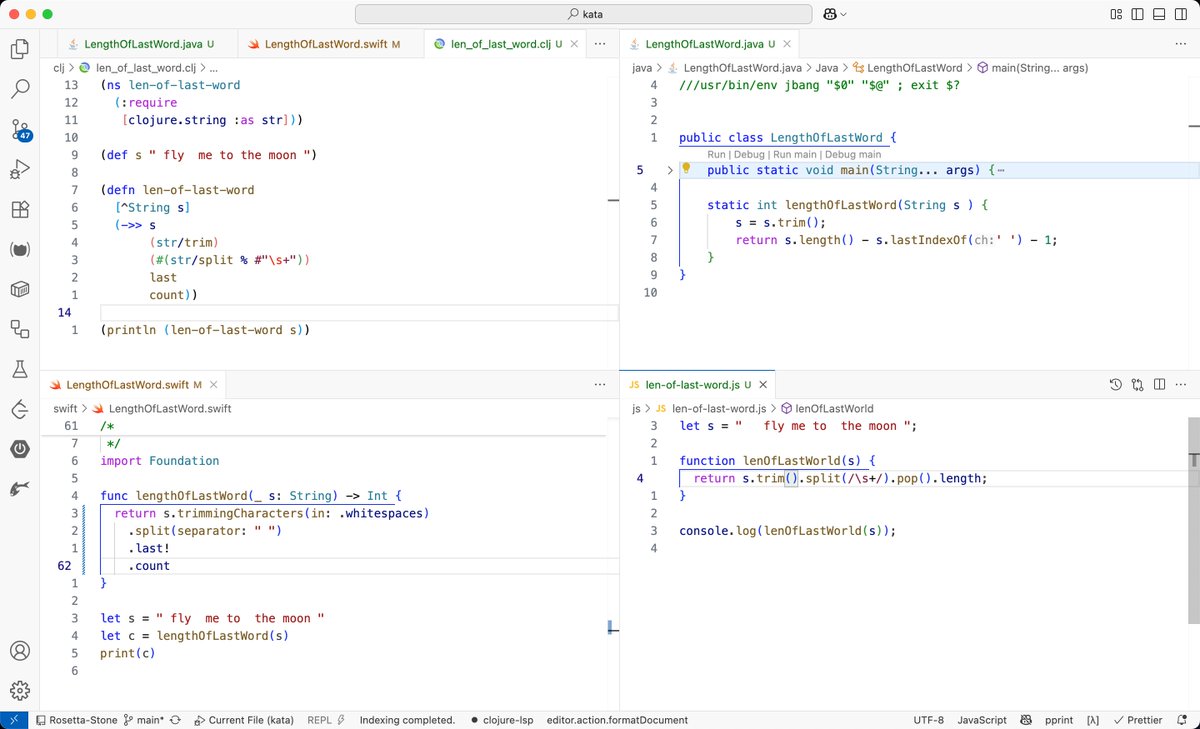Viewport: 1200px width, 729px height.
Task: Open the Run and Debug view
Action: (x=20, y=170)
